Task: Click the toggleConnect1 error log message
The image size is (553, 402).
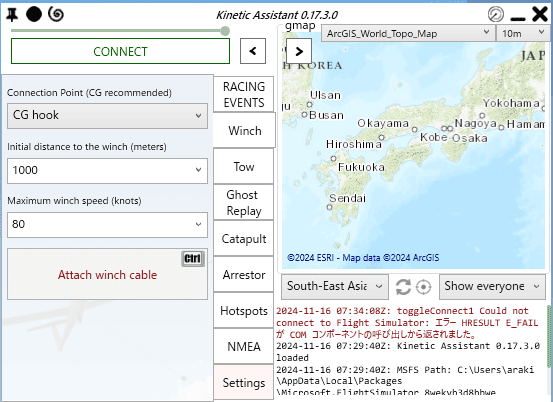Action: (407, 322)
